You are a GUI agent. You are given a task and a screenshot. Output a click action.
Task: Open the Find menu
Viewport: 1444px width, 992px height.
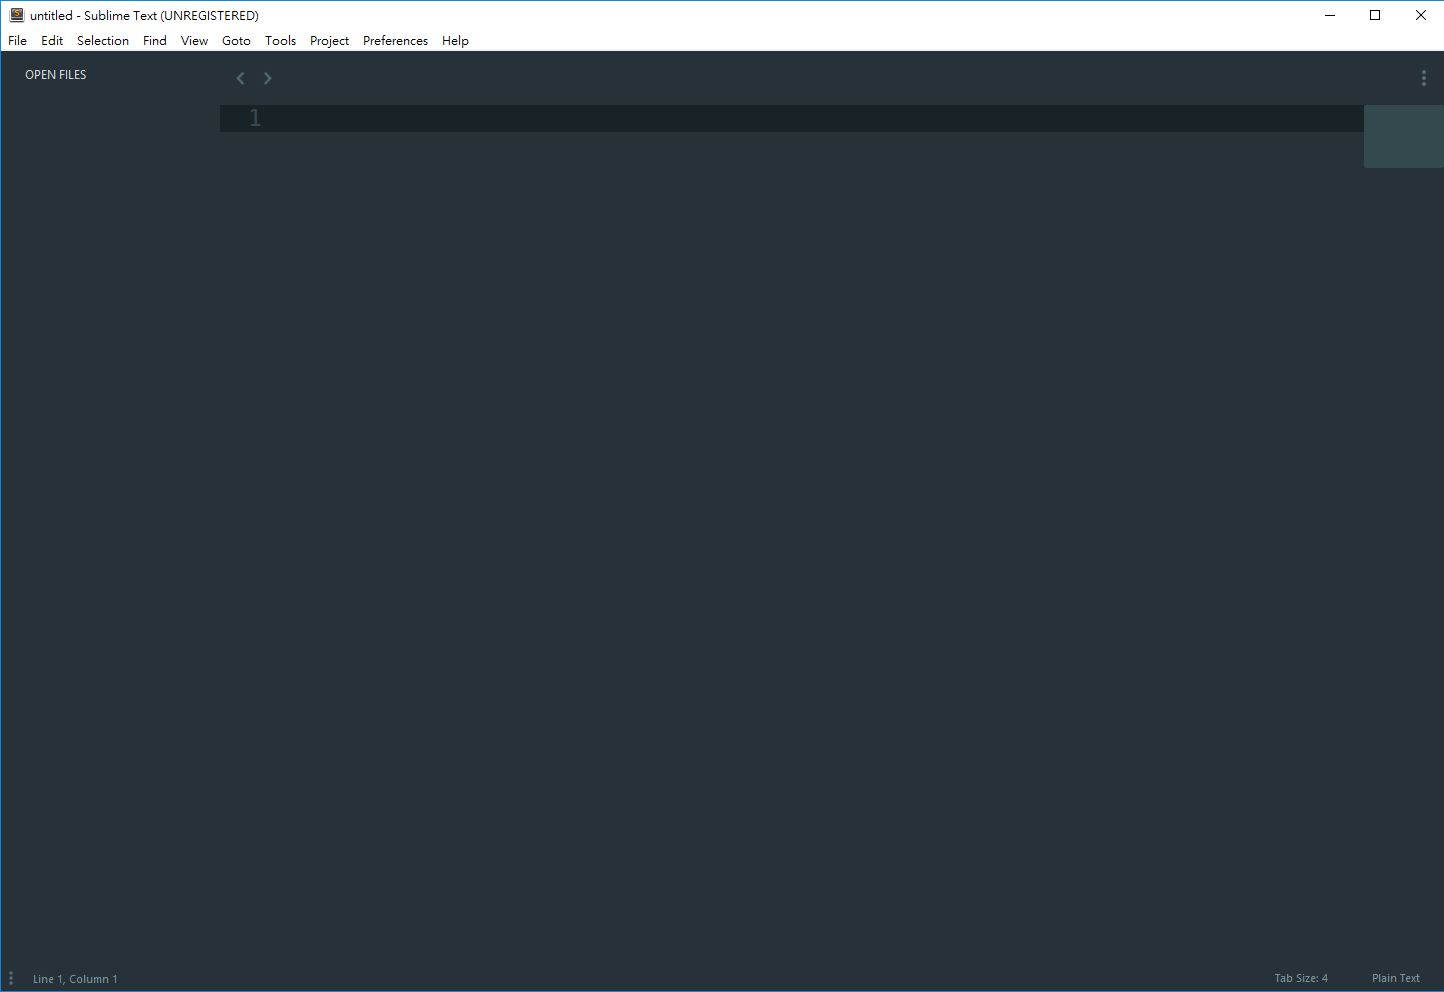click(155, 41)
